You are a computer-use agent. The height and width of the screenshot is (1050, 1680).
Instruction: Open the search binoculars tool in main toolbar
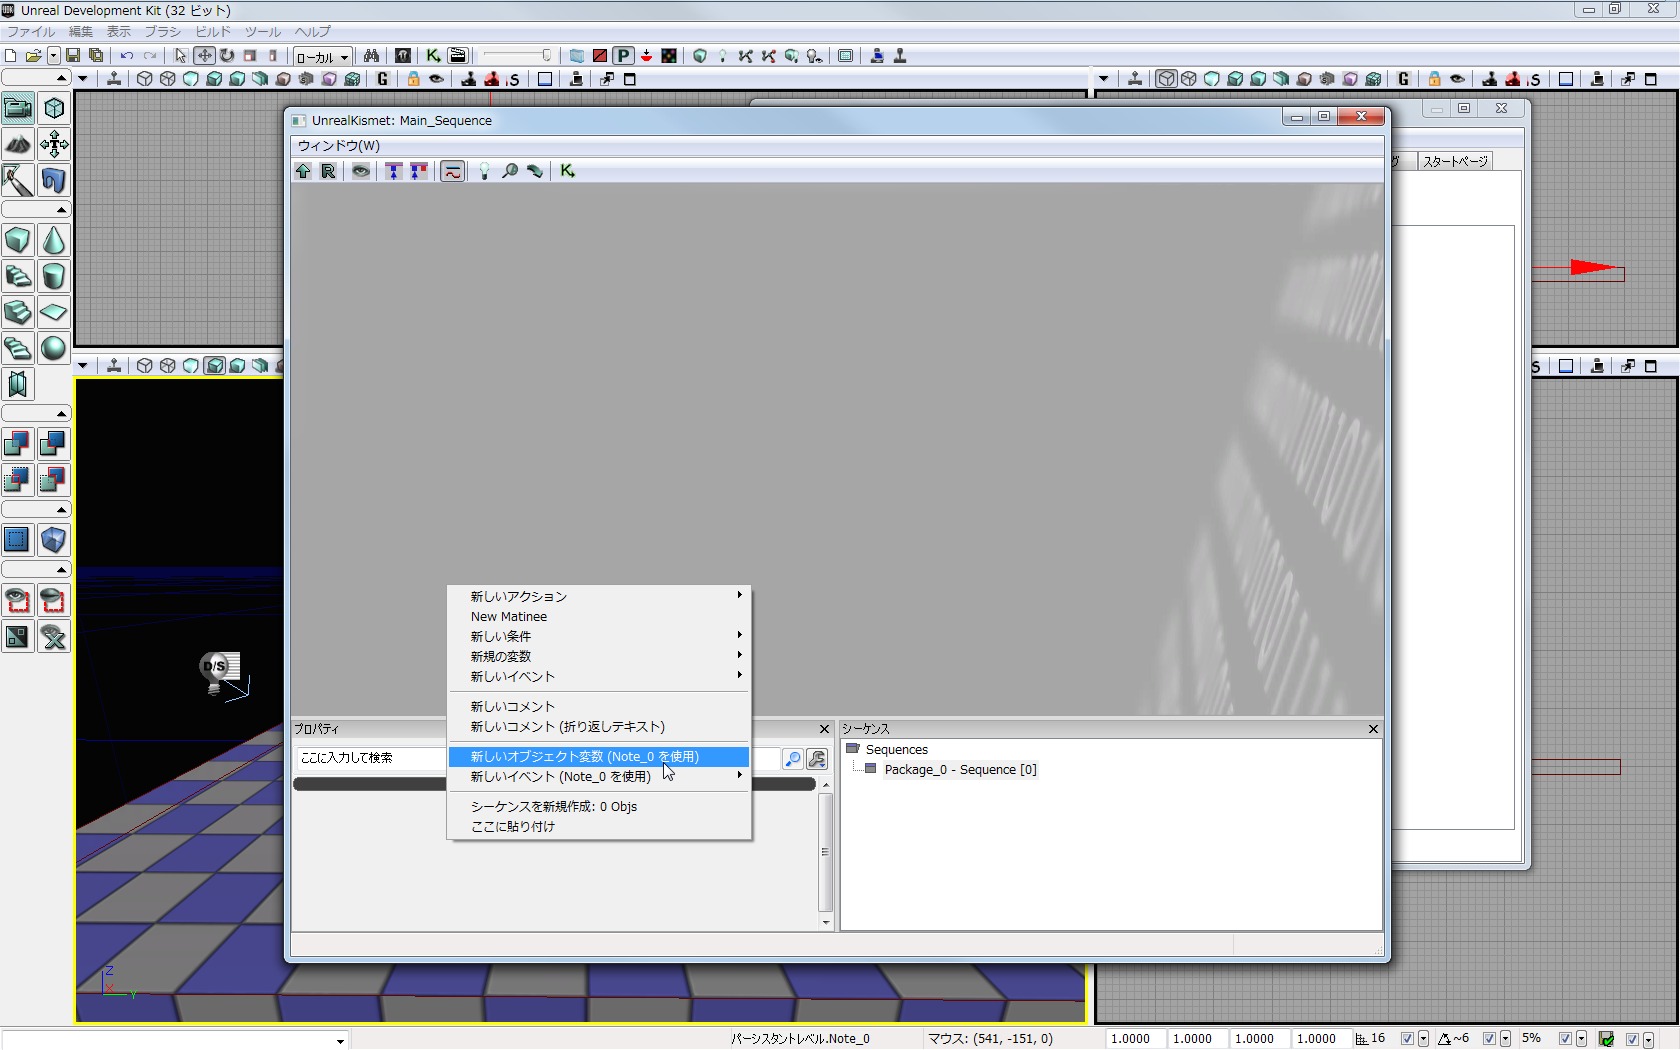371,56
